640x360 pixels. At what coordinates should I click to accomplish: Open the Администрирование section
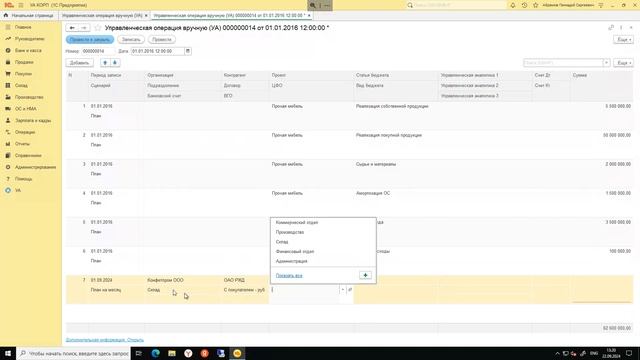click(36, 167)
